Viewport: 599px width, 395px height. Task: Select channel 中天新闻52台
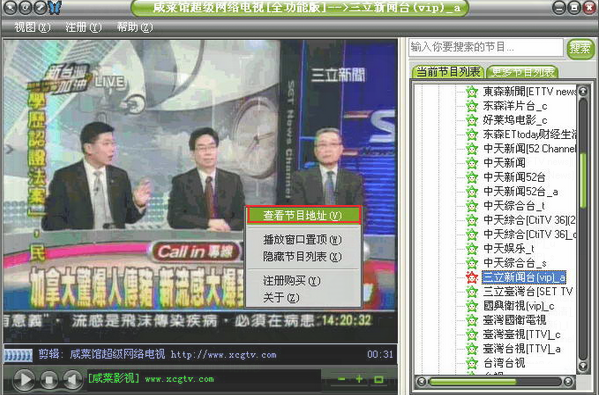(x=514, y=177)
